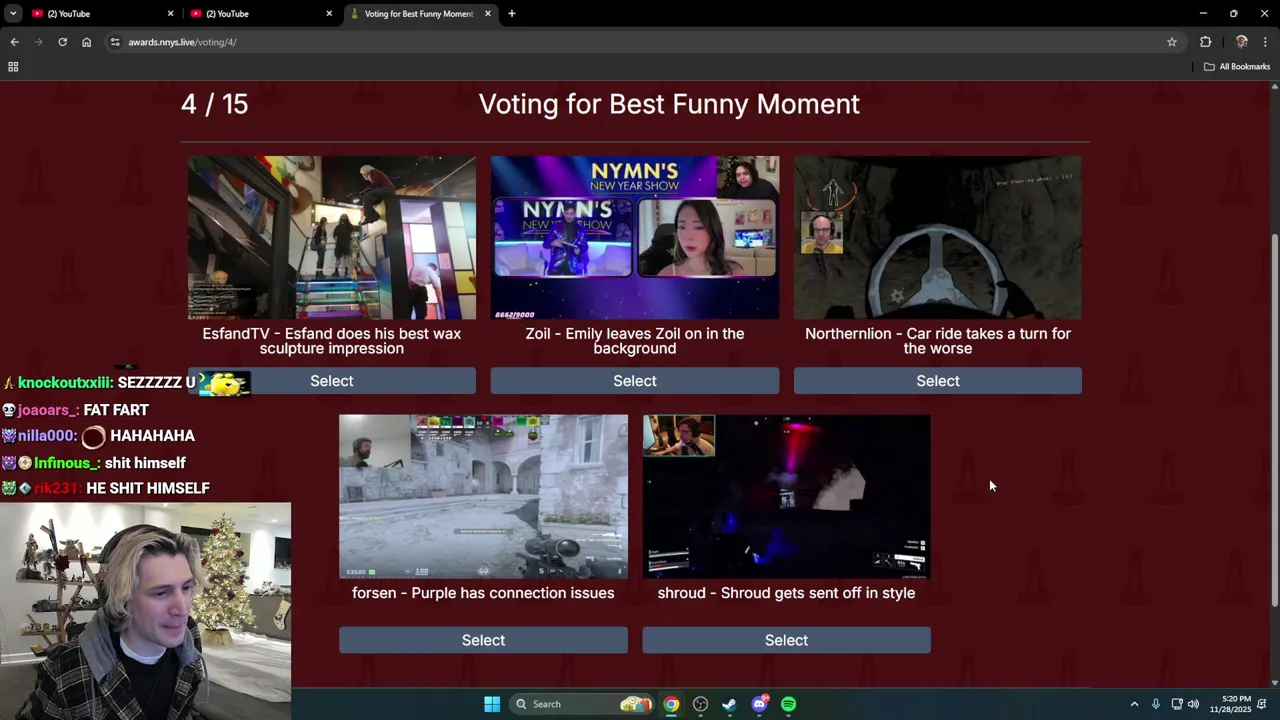Select Northernlion car ride nominee

coord(938,381)
